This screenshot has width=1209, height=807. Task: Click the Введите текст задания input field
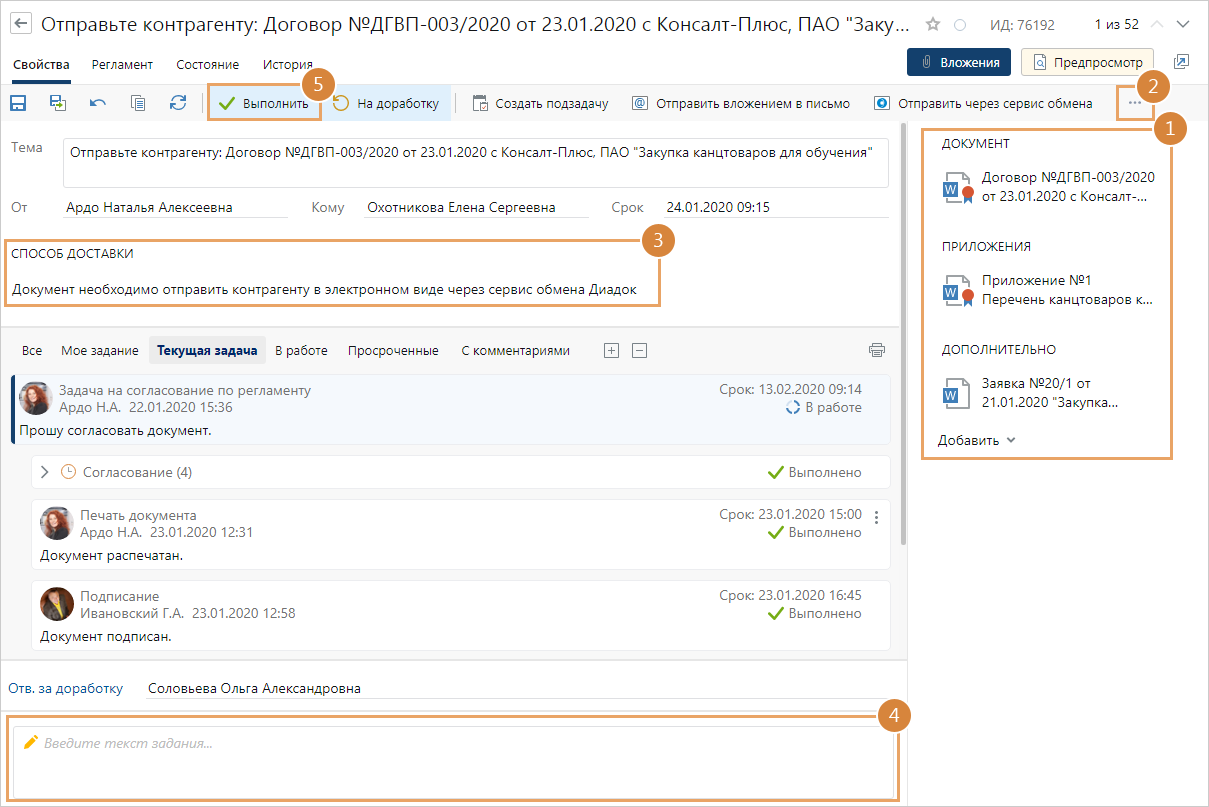450,760
